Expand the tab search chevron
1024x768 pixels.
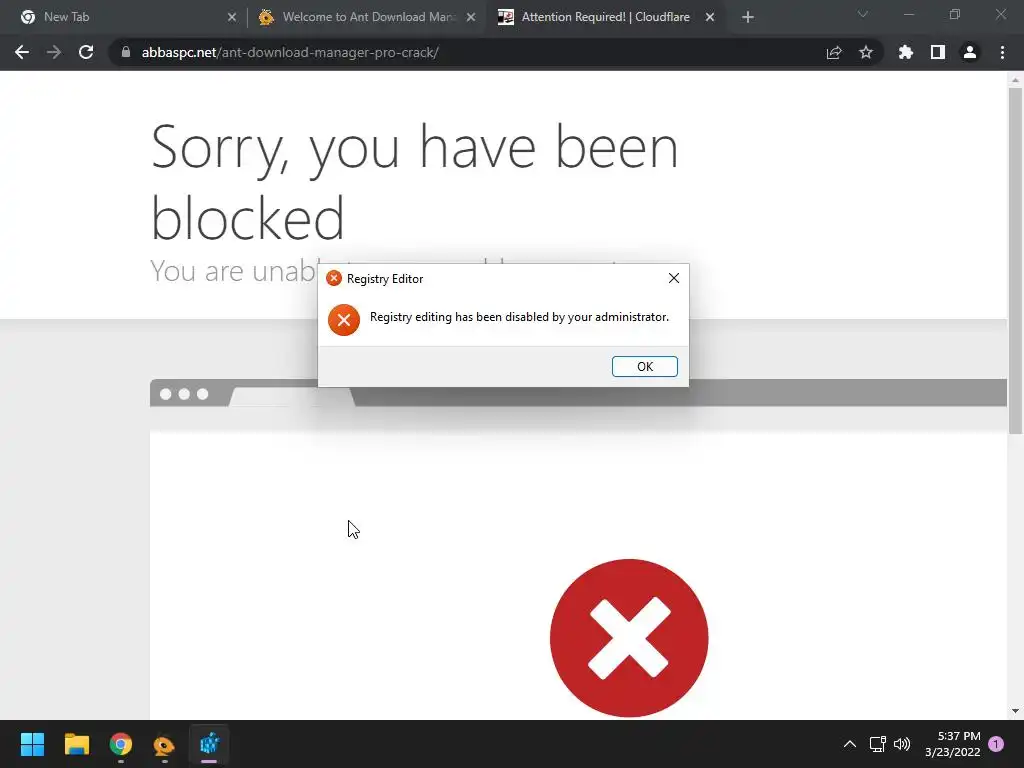(863, 14)
